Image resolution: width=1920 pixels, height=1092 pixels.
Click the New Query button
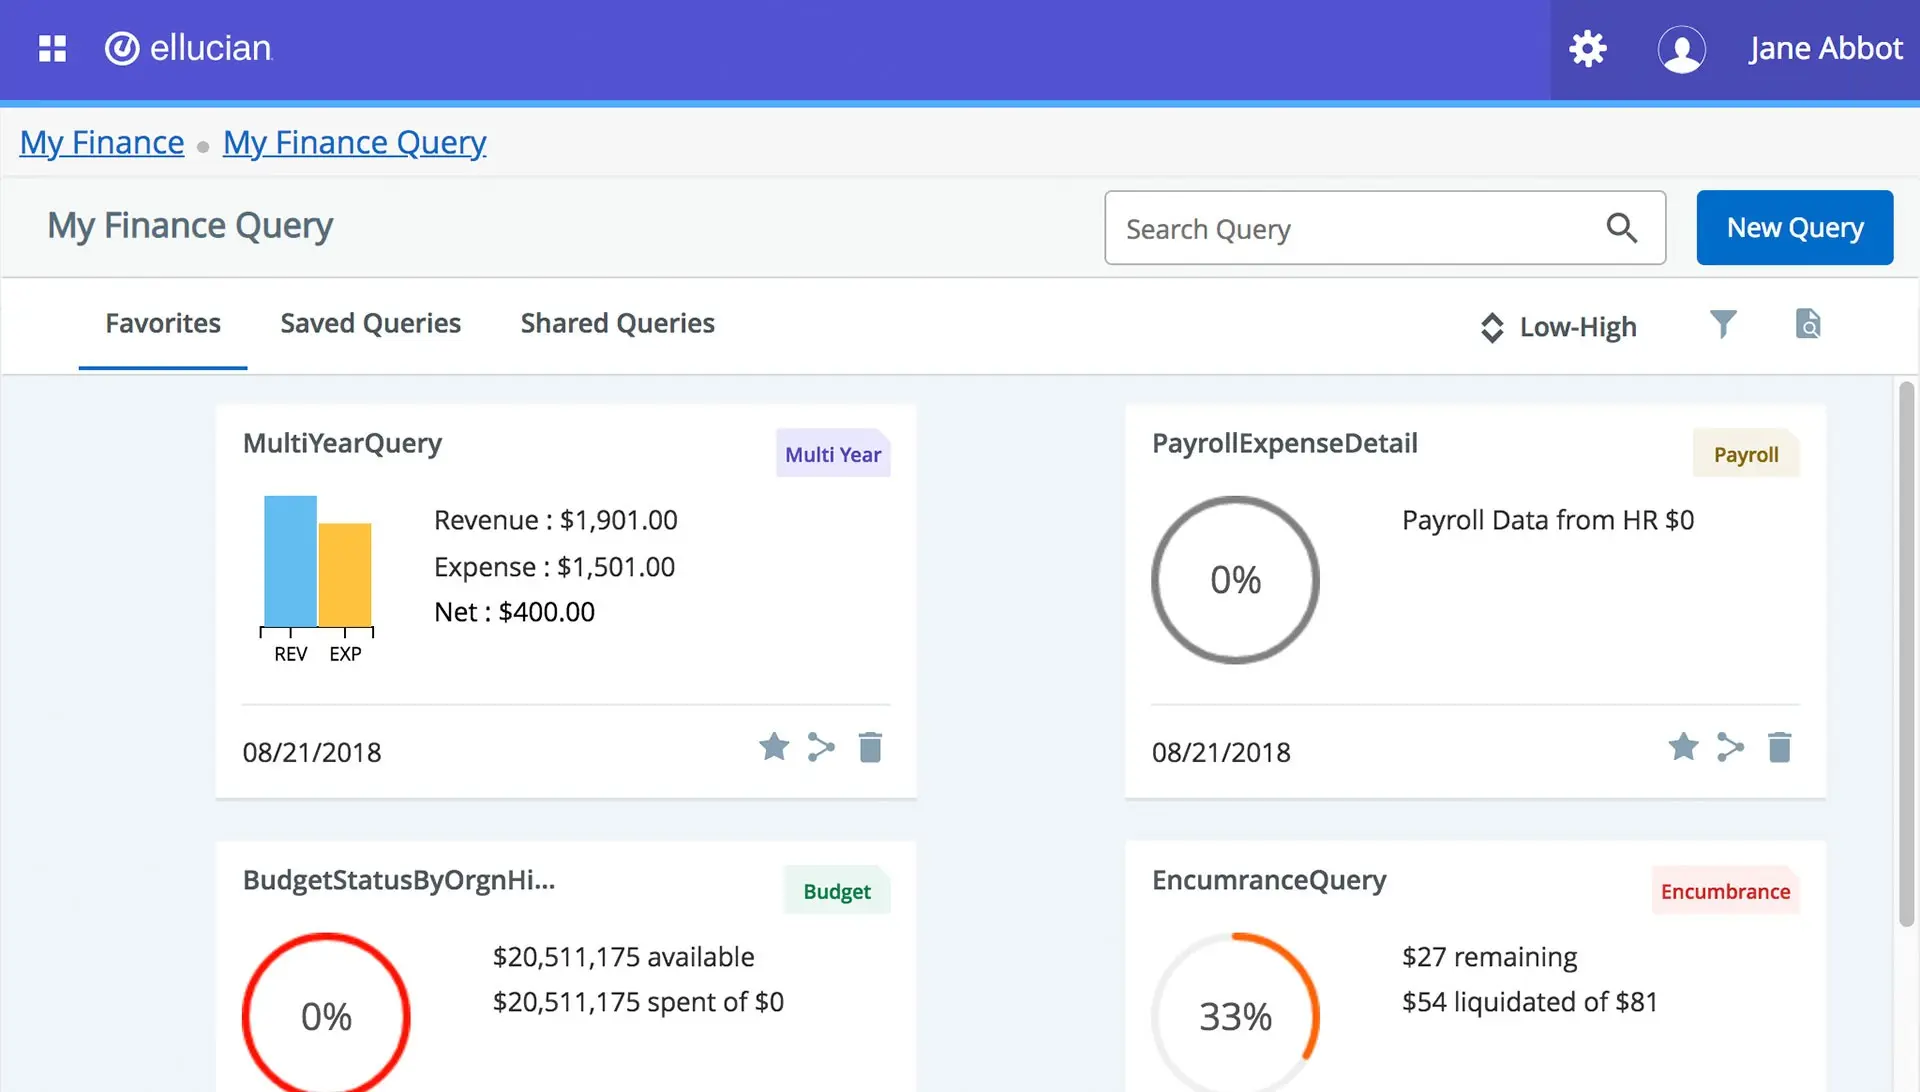[1794, 228]
